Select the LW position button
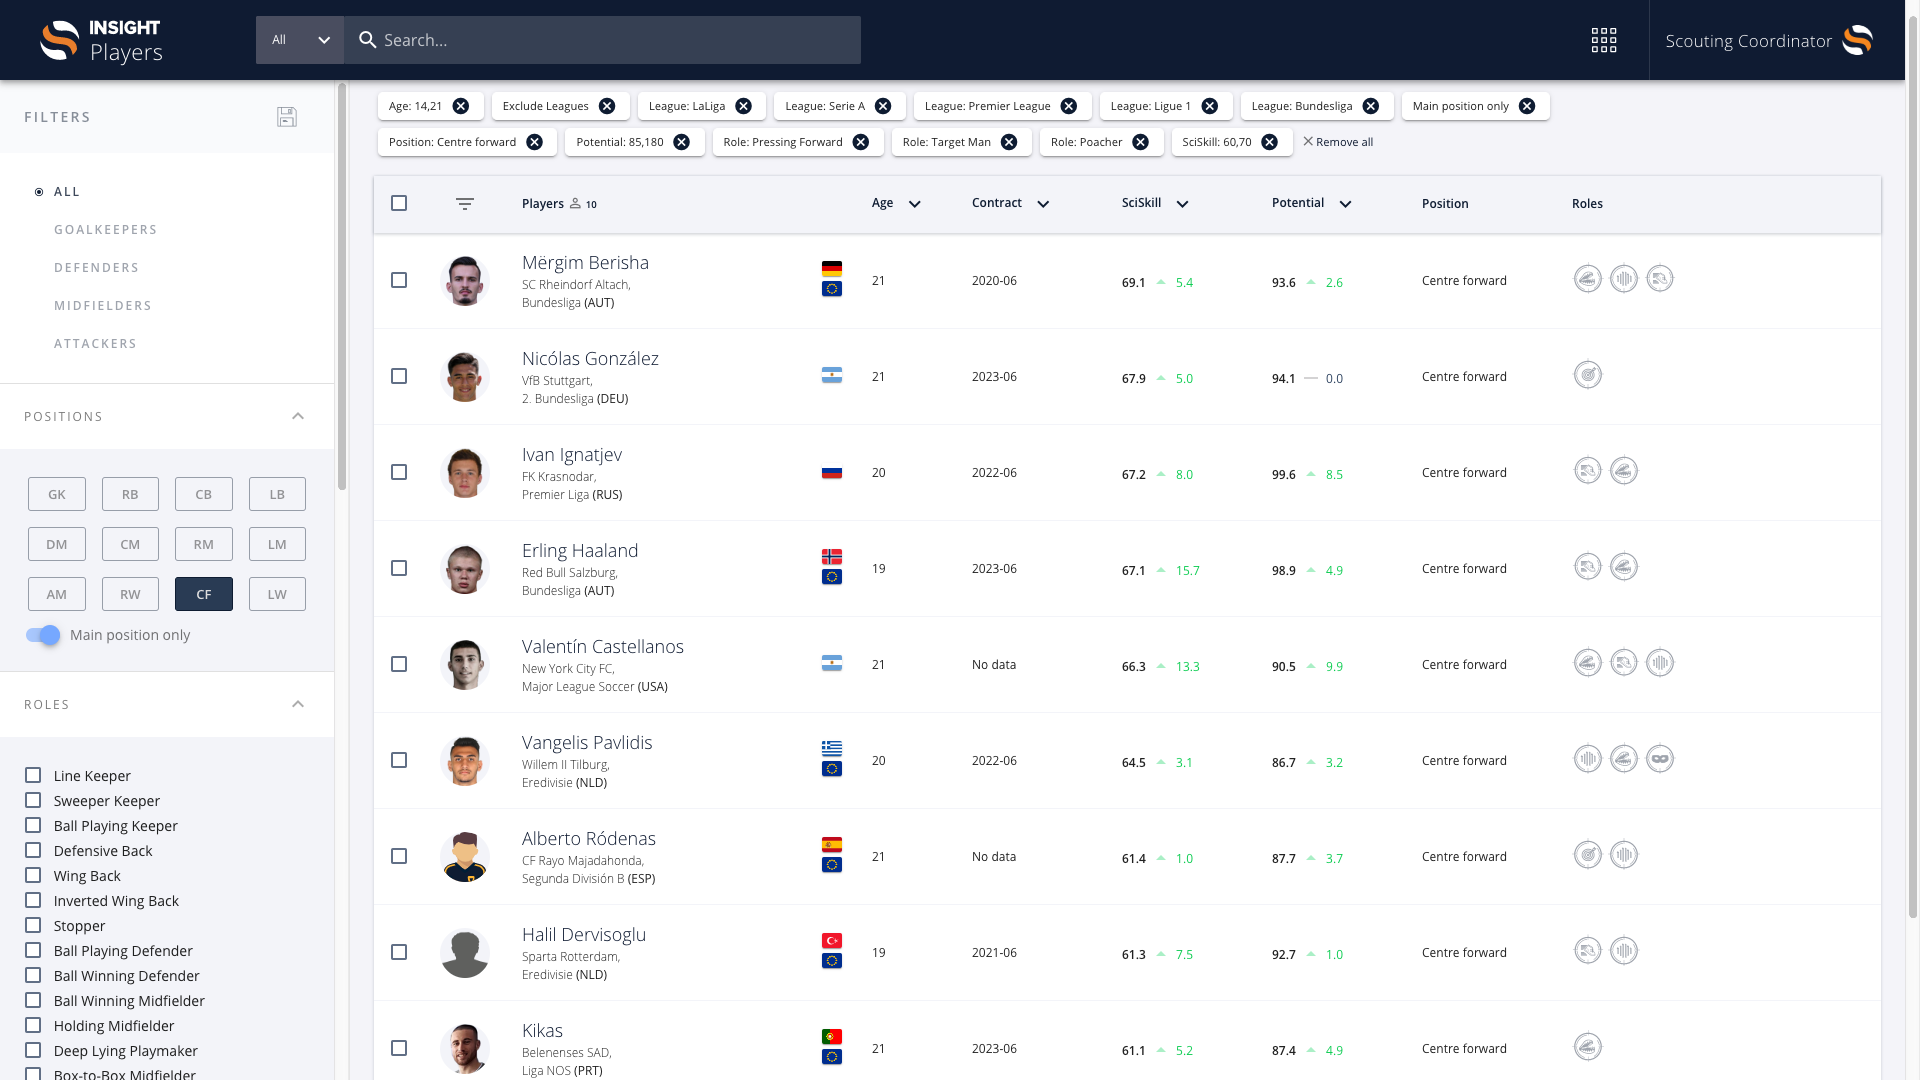The height and width of the screenshot is (1080, 1920). click(x=277, y=594)
